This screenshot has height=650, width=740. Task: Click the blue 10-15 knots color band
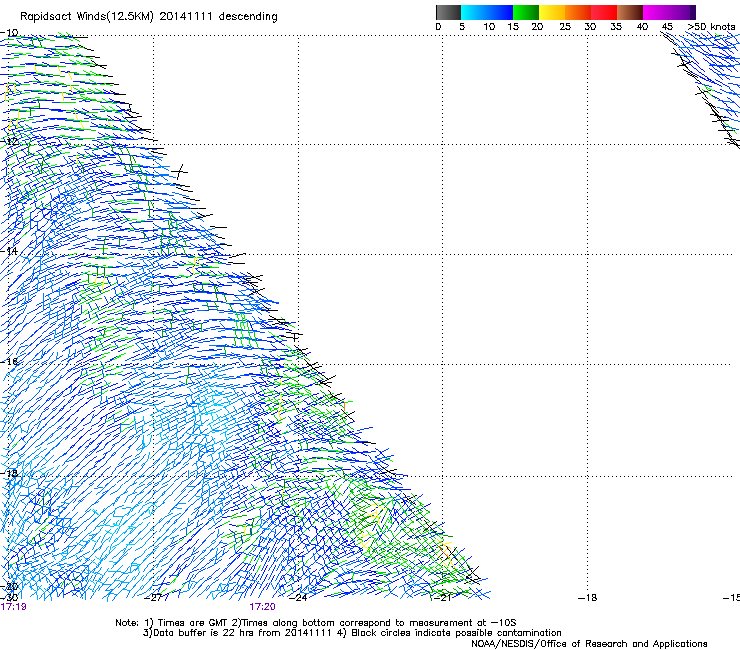coord(500,12)
